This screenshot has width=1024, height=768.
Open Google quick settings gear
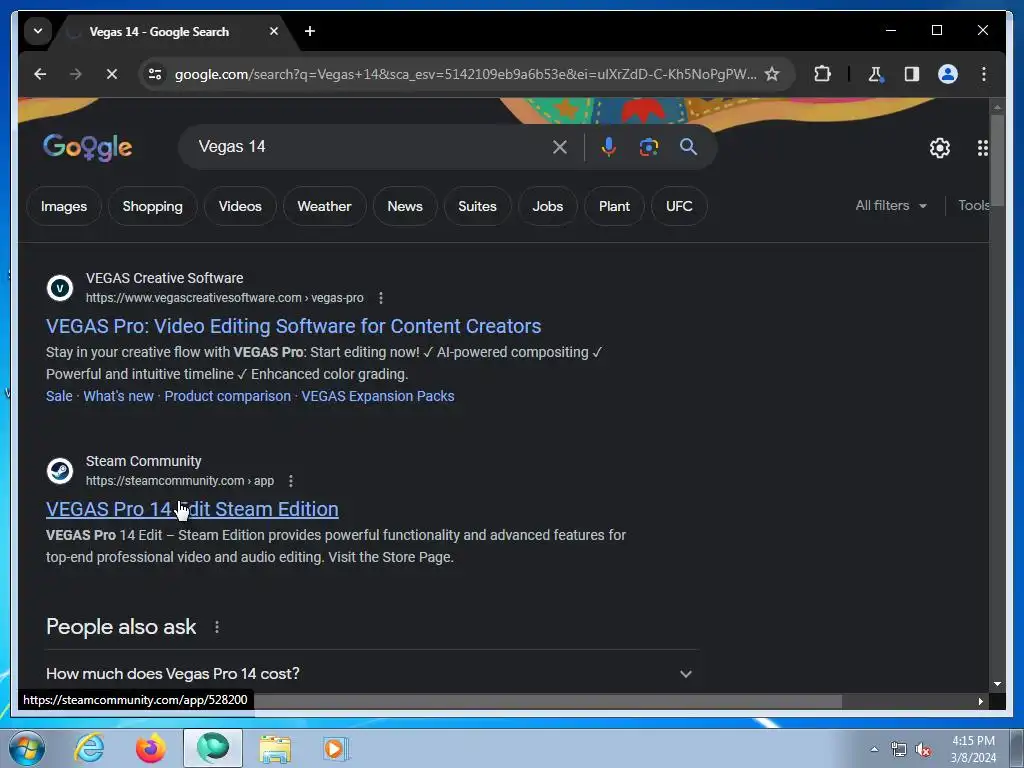click(940, 148)
